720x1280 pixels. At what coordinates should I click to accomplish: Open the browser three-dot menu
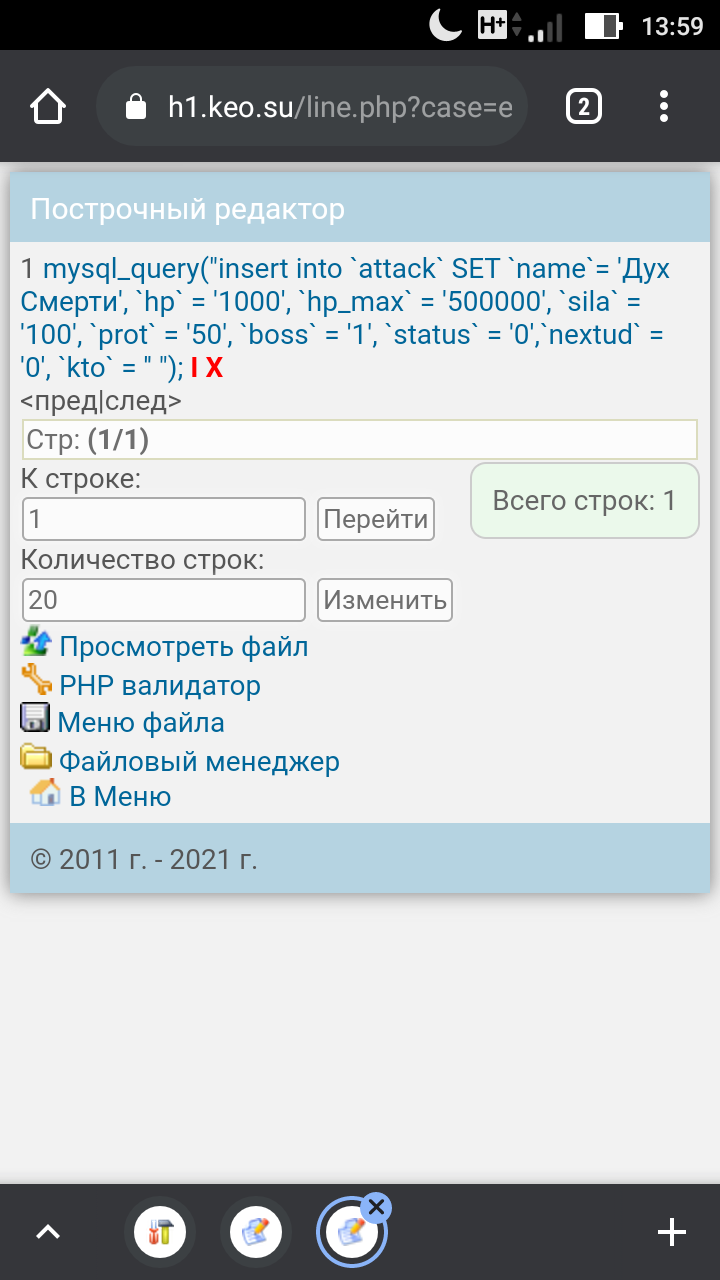(664, 107)
